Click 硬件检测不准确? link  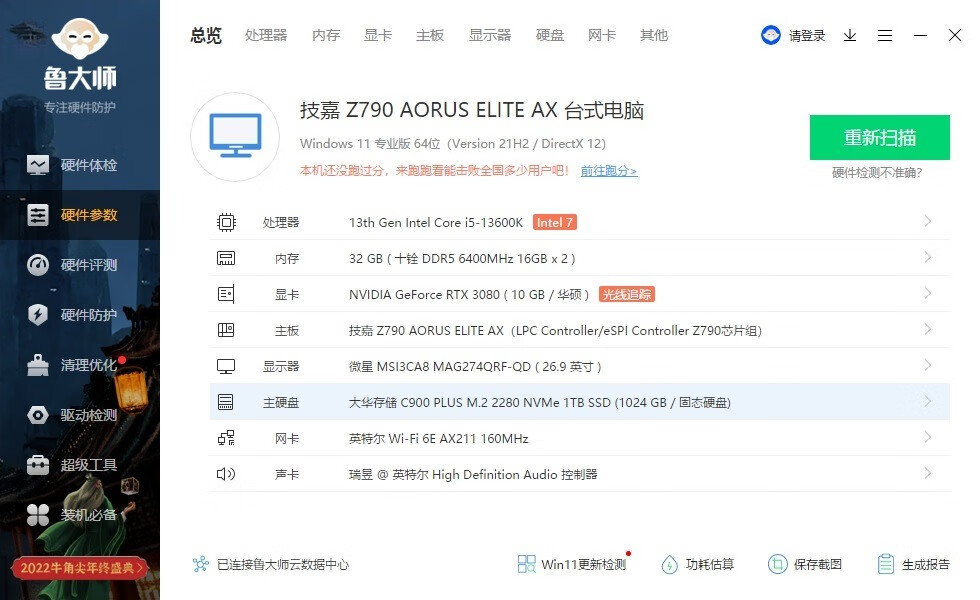[877, 172]
